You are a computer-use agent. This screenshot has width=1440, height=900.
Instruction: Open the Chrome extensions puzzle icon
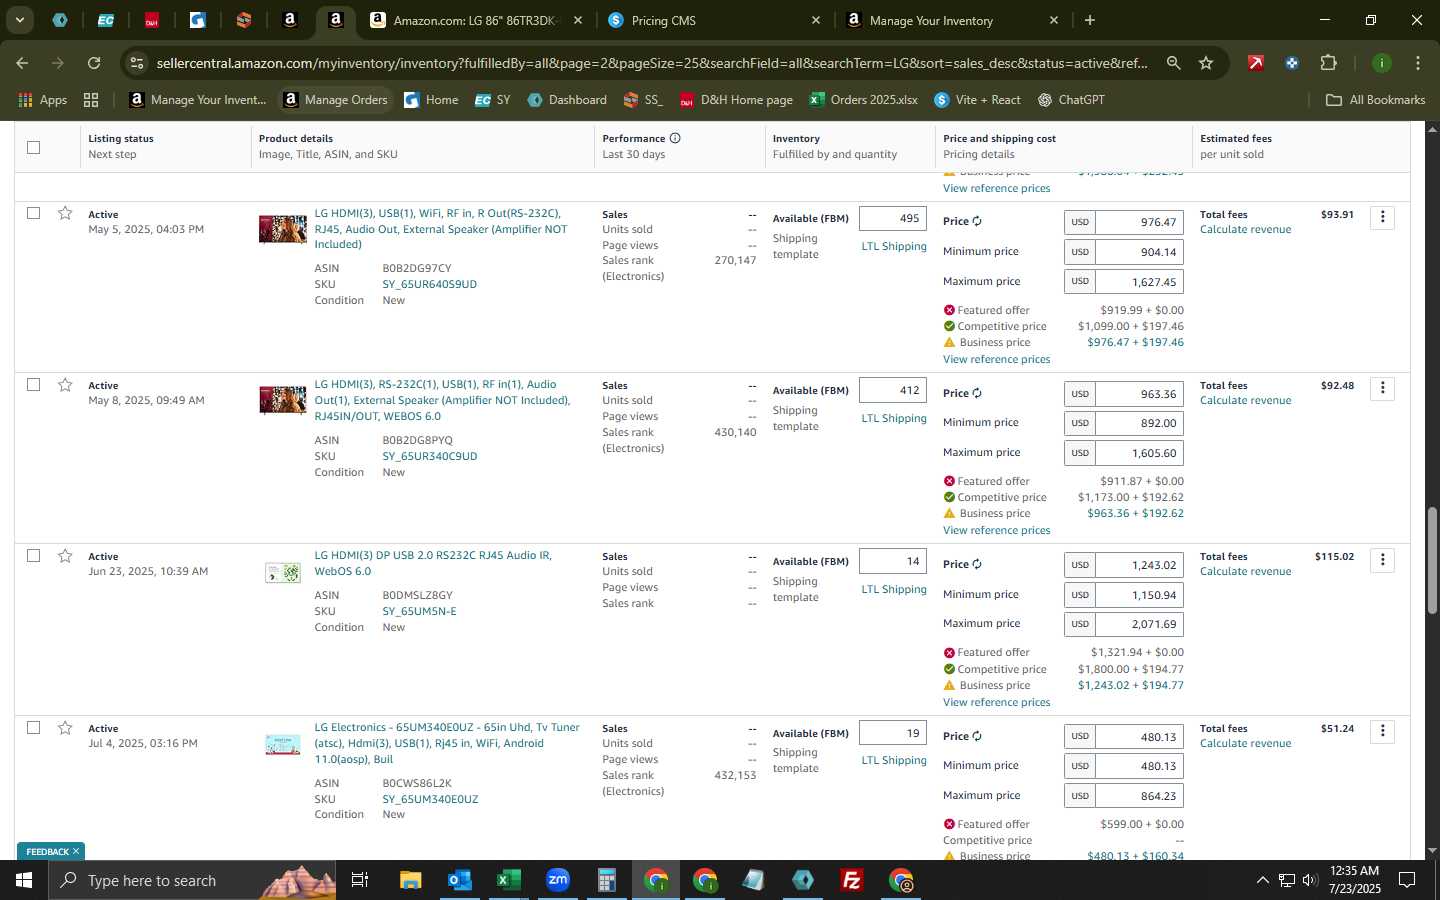coord(1328,63)
